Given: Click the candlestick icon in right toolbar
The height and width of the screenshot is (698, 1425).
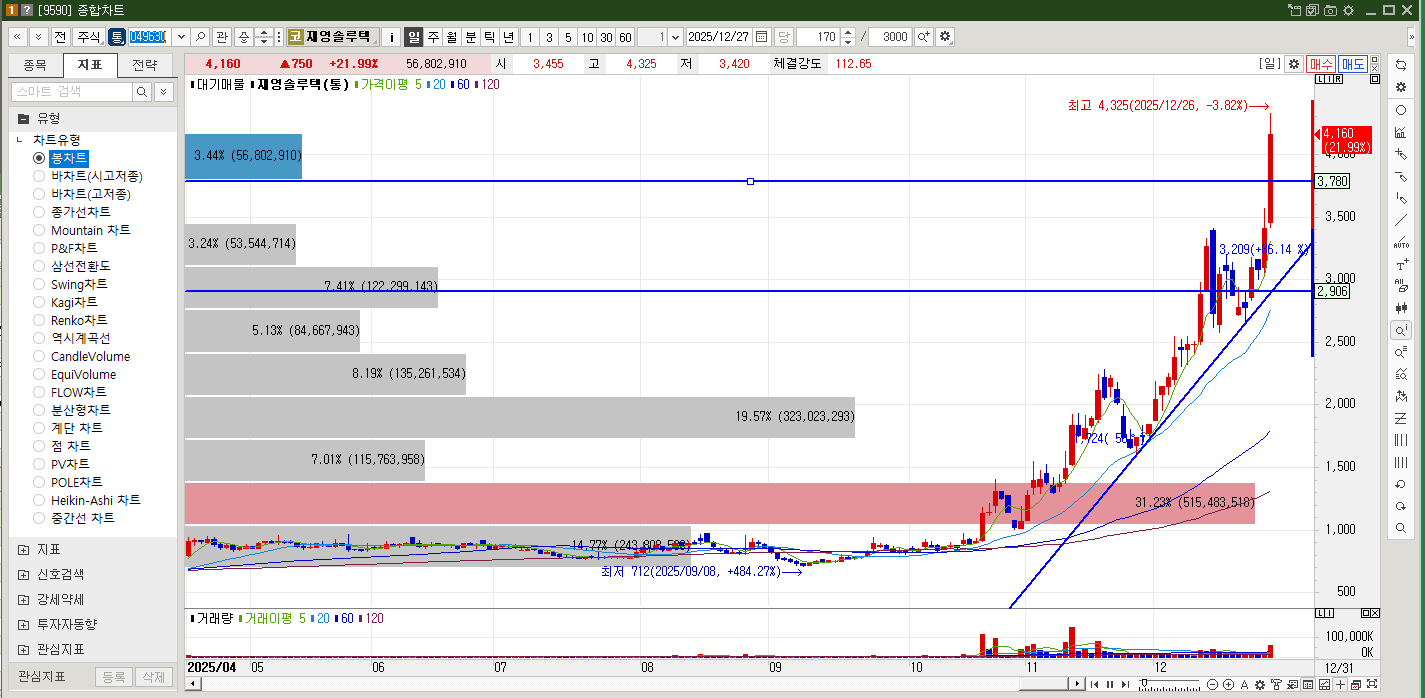Looking at the screenshot, I should pos(1401,308).
